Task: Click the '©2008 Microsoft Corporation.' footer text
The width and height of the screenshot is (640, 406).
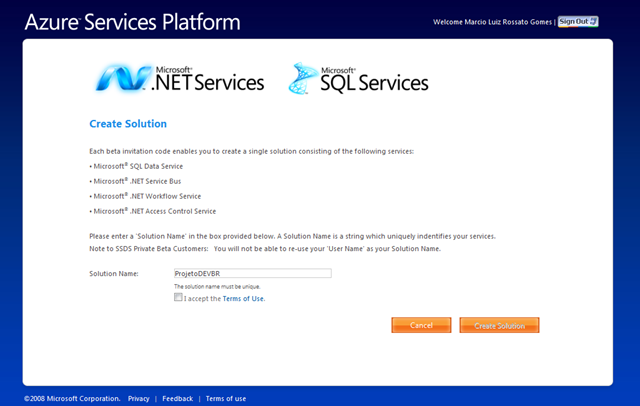Action: pos(72,399)
